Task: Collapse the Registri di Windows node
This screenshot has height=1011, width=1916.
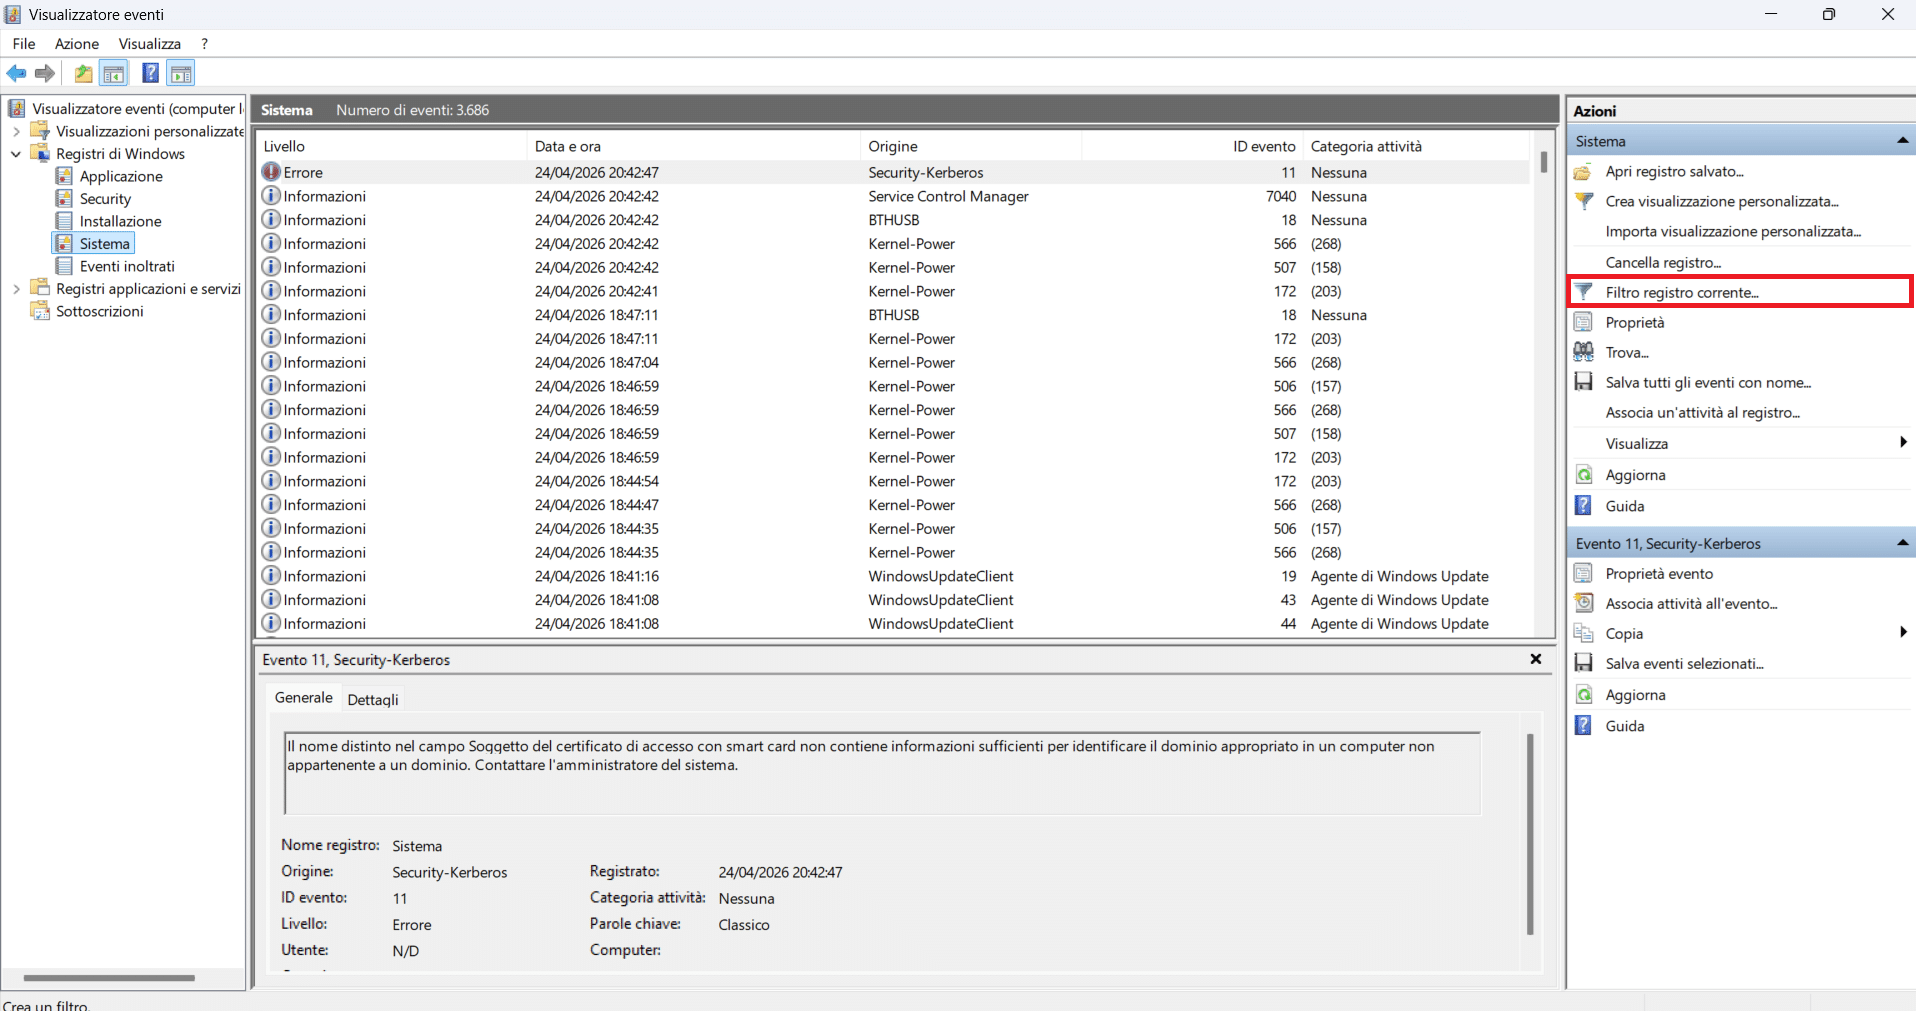Action: [16, 154]
